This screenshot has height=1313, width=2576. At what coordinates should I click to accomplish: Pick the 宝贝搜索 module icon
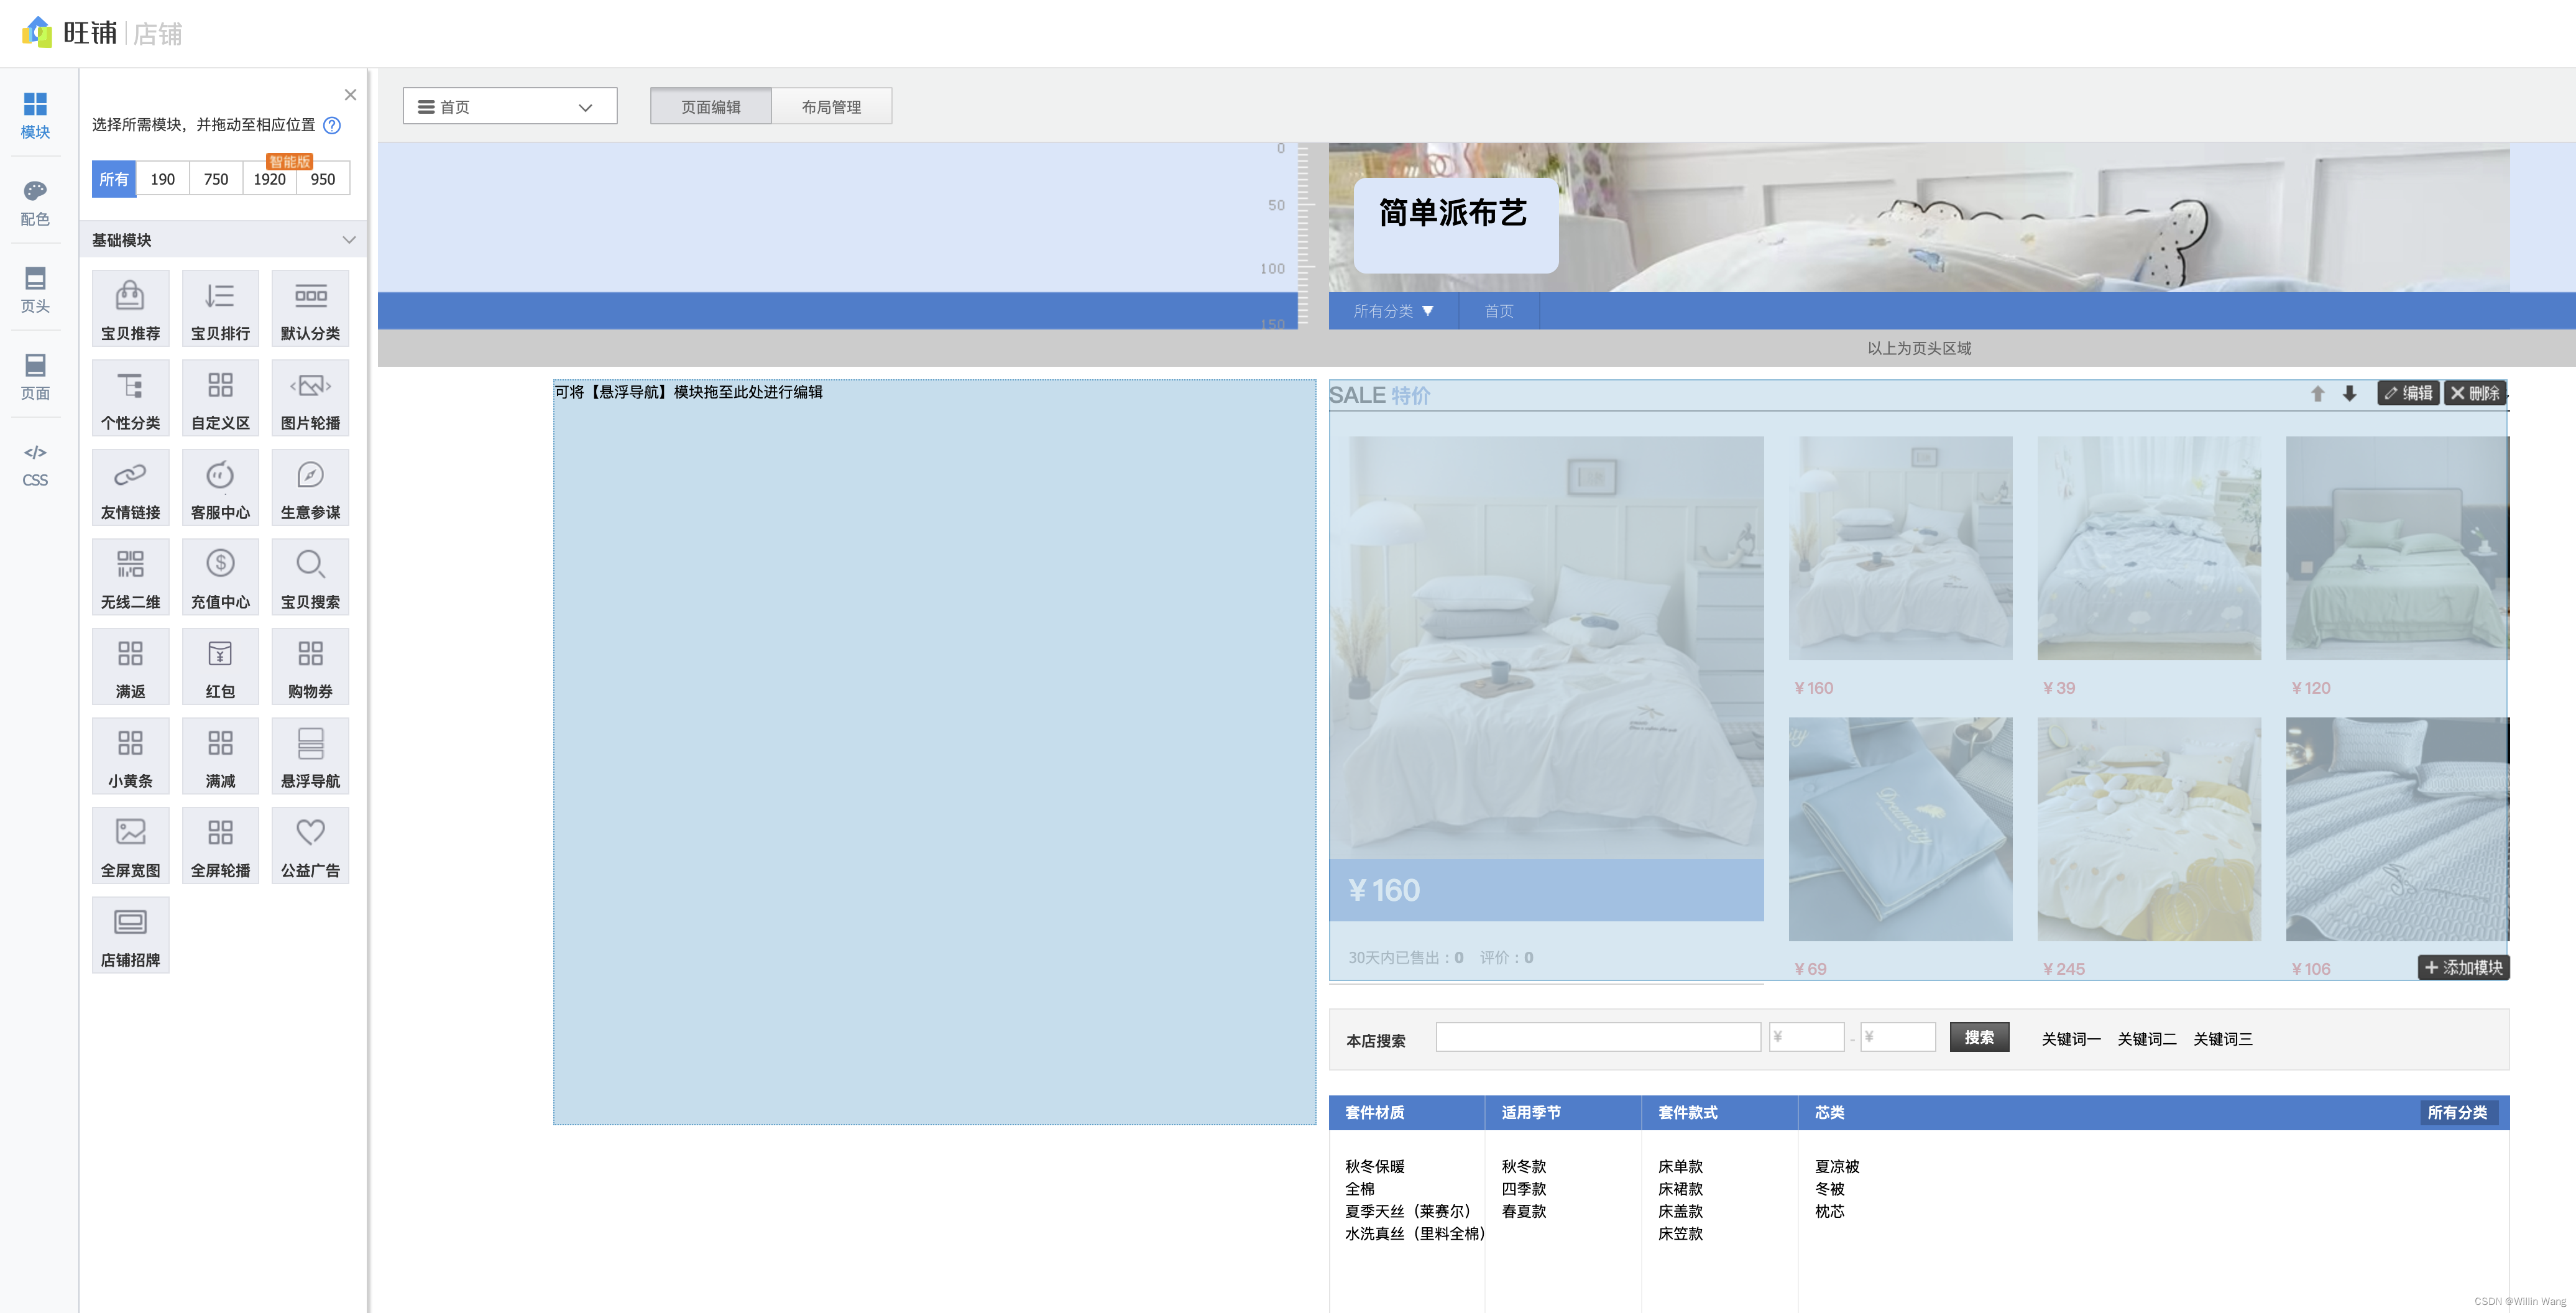pos(310,575)
